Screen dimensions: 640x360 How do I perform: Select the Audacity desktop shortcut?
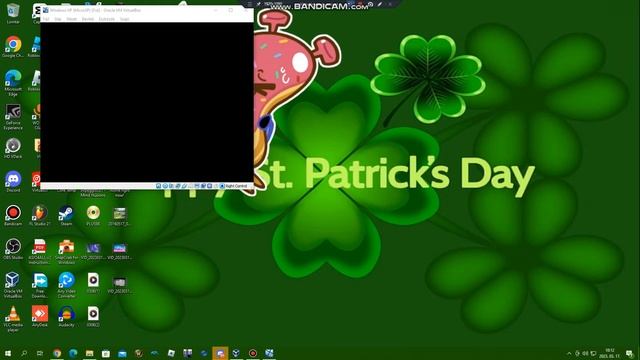(66, 316)
